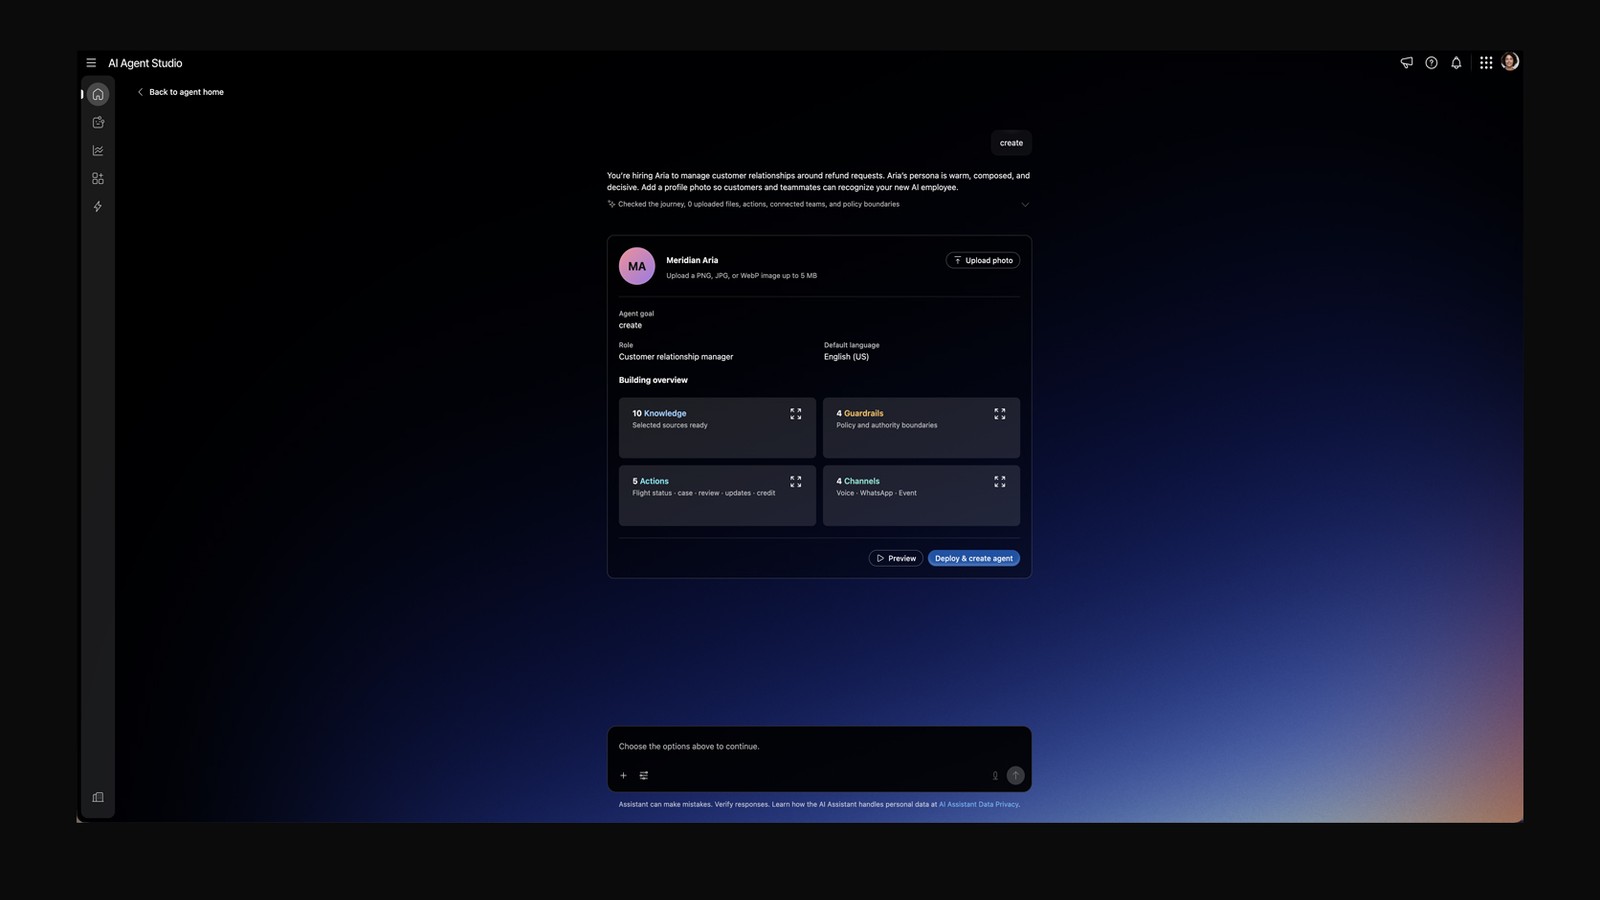
Task: Click the Guardrails card label
Action: (x=864, y=413)
